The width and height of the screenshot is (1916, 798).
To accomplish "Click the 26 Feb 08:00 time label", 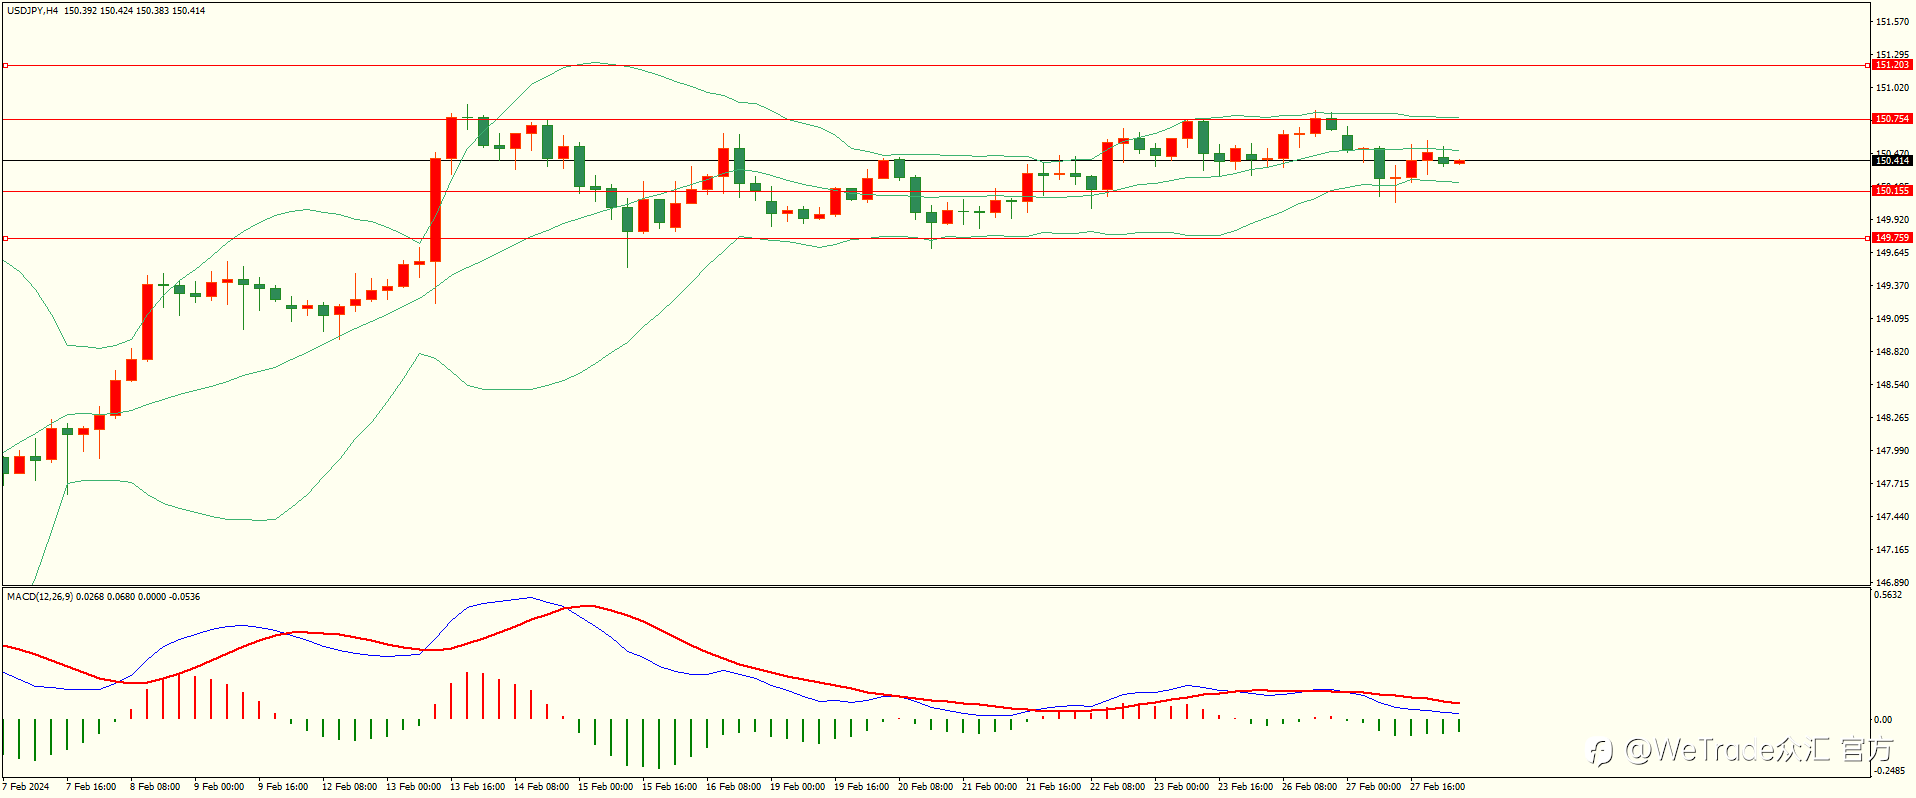I will click(x=1309, y=787).
